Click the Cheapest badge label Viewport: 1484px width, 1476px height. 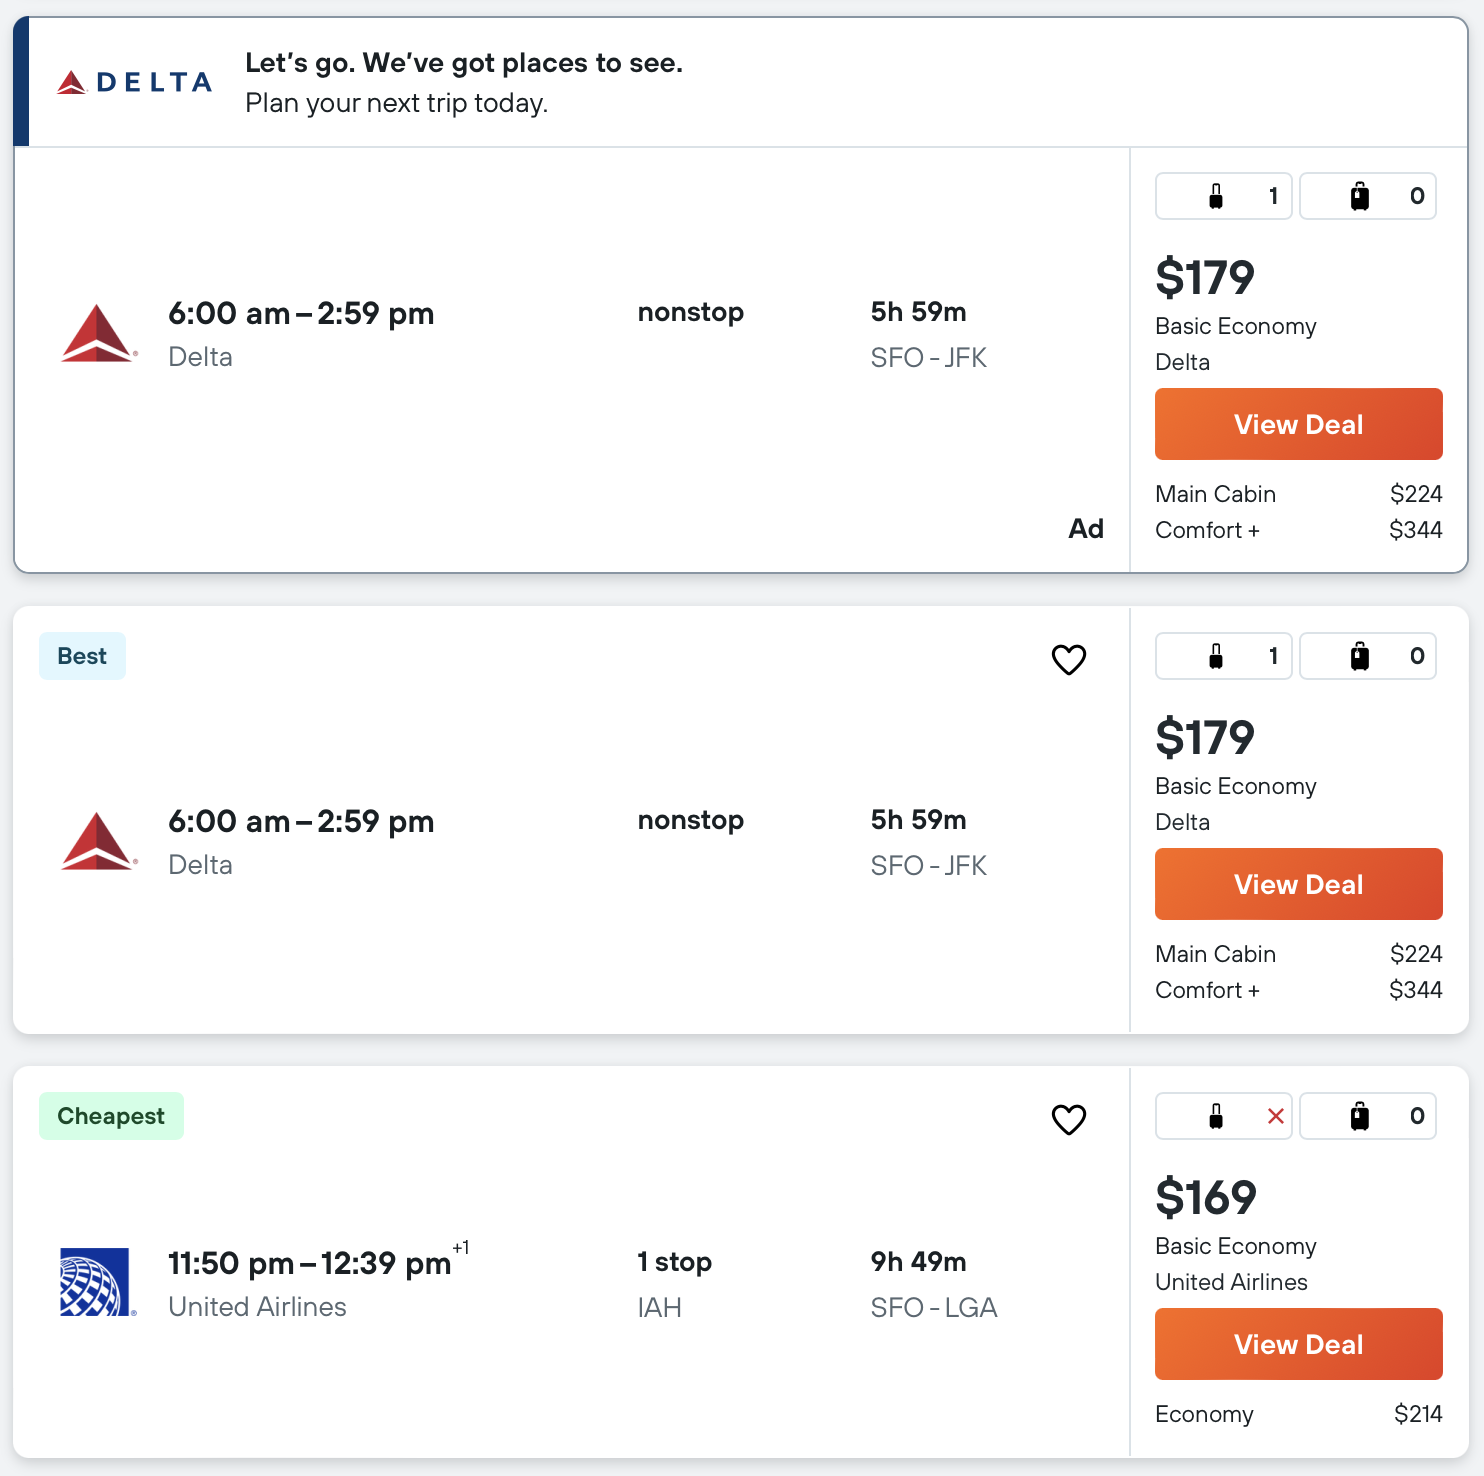pyautogui.click(x=111, y=1116)
